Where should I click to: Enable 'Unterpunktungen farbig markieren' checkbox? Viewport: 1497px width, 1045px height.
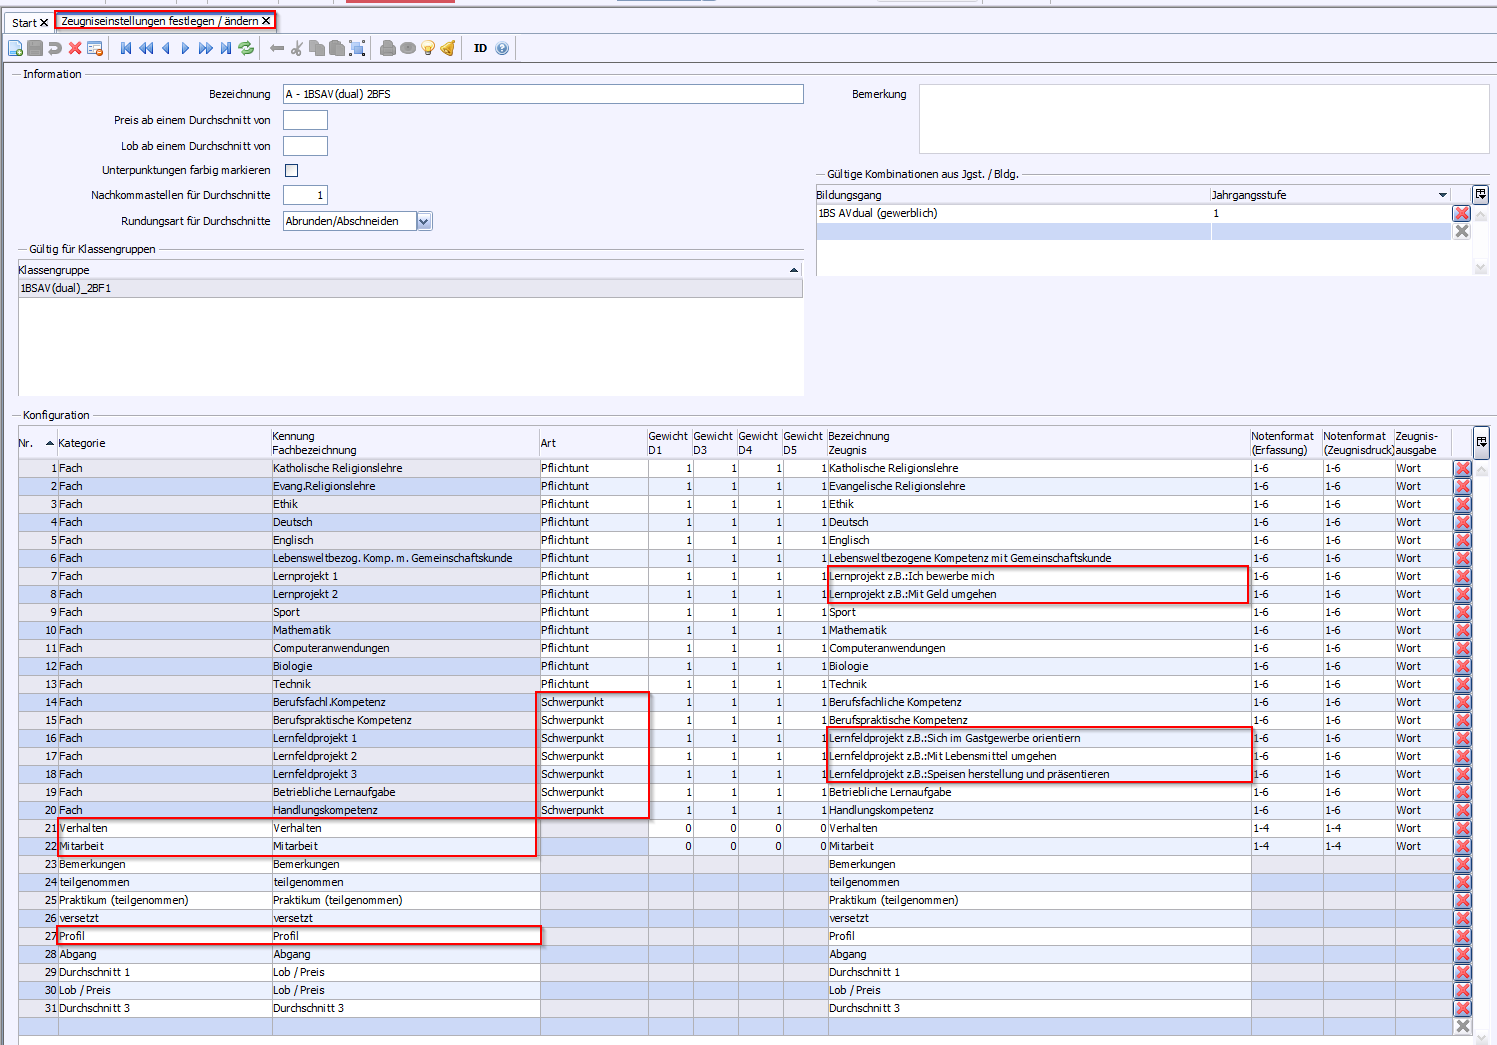[x=292, y=171]
